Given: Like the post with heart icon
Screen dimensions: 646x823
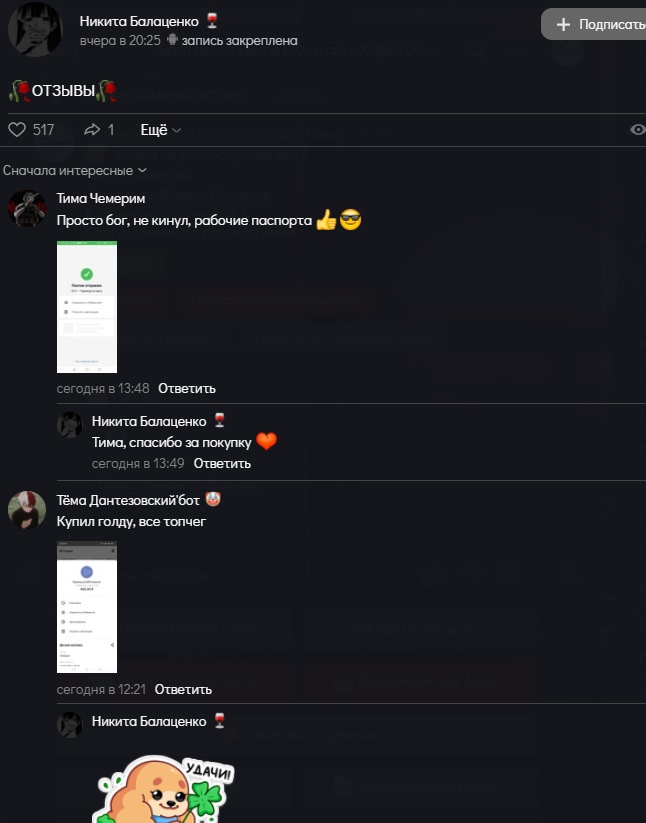Looking at the screenshot, I should click(x=17, y=130).
